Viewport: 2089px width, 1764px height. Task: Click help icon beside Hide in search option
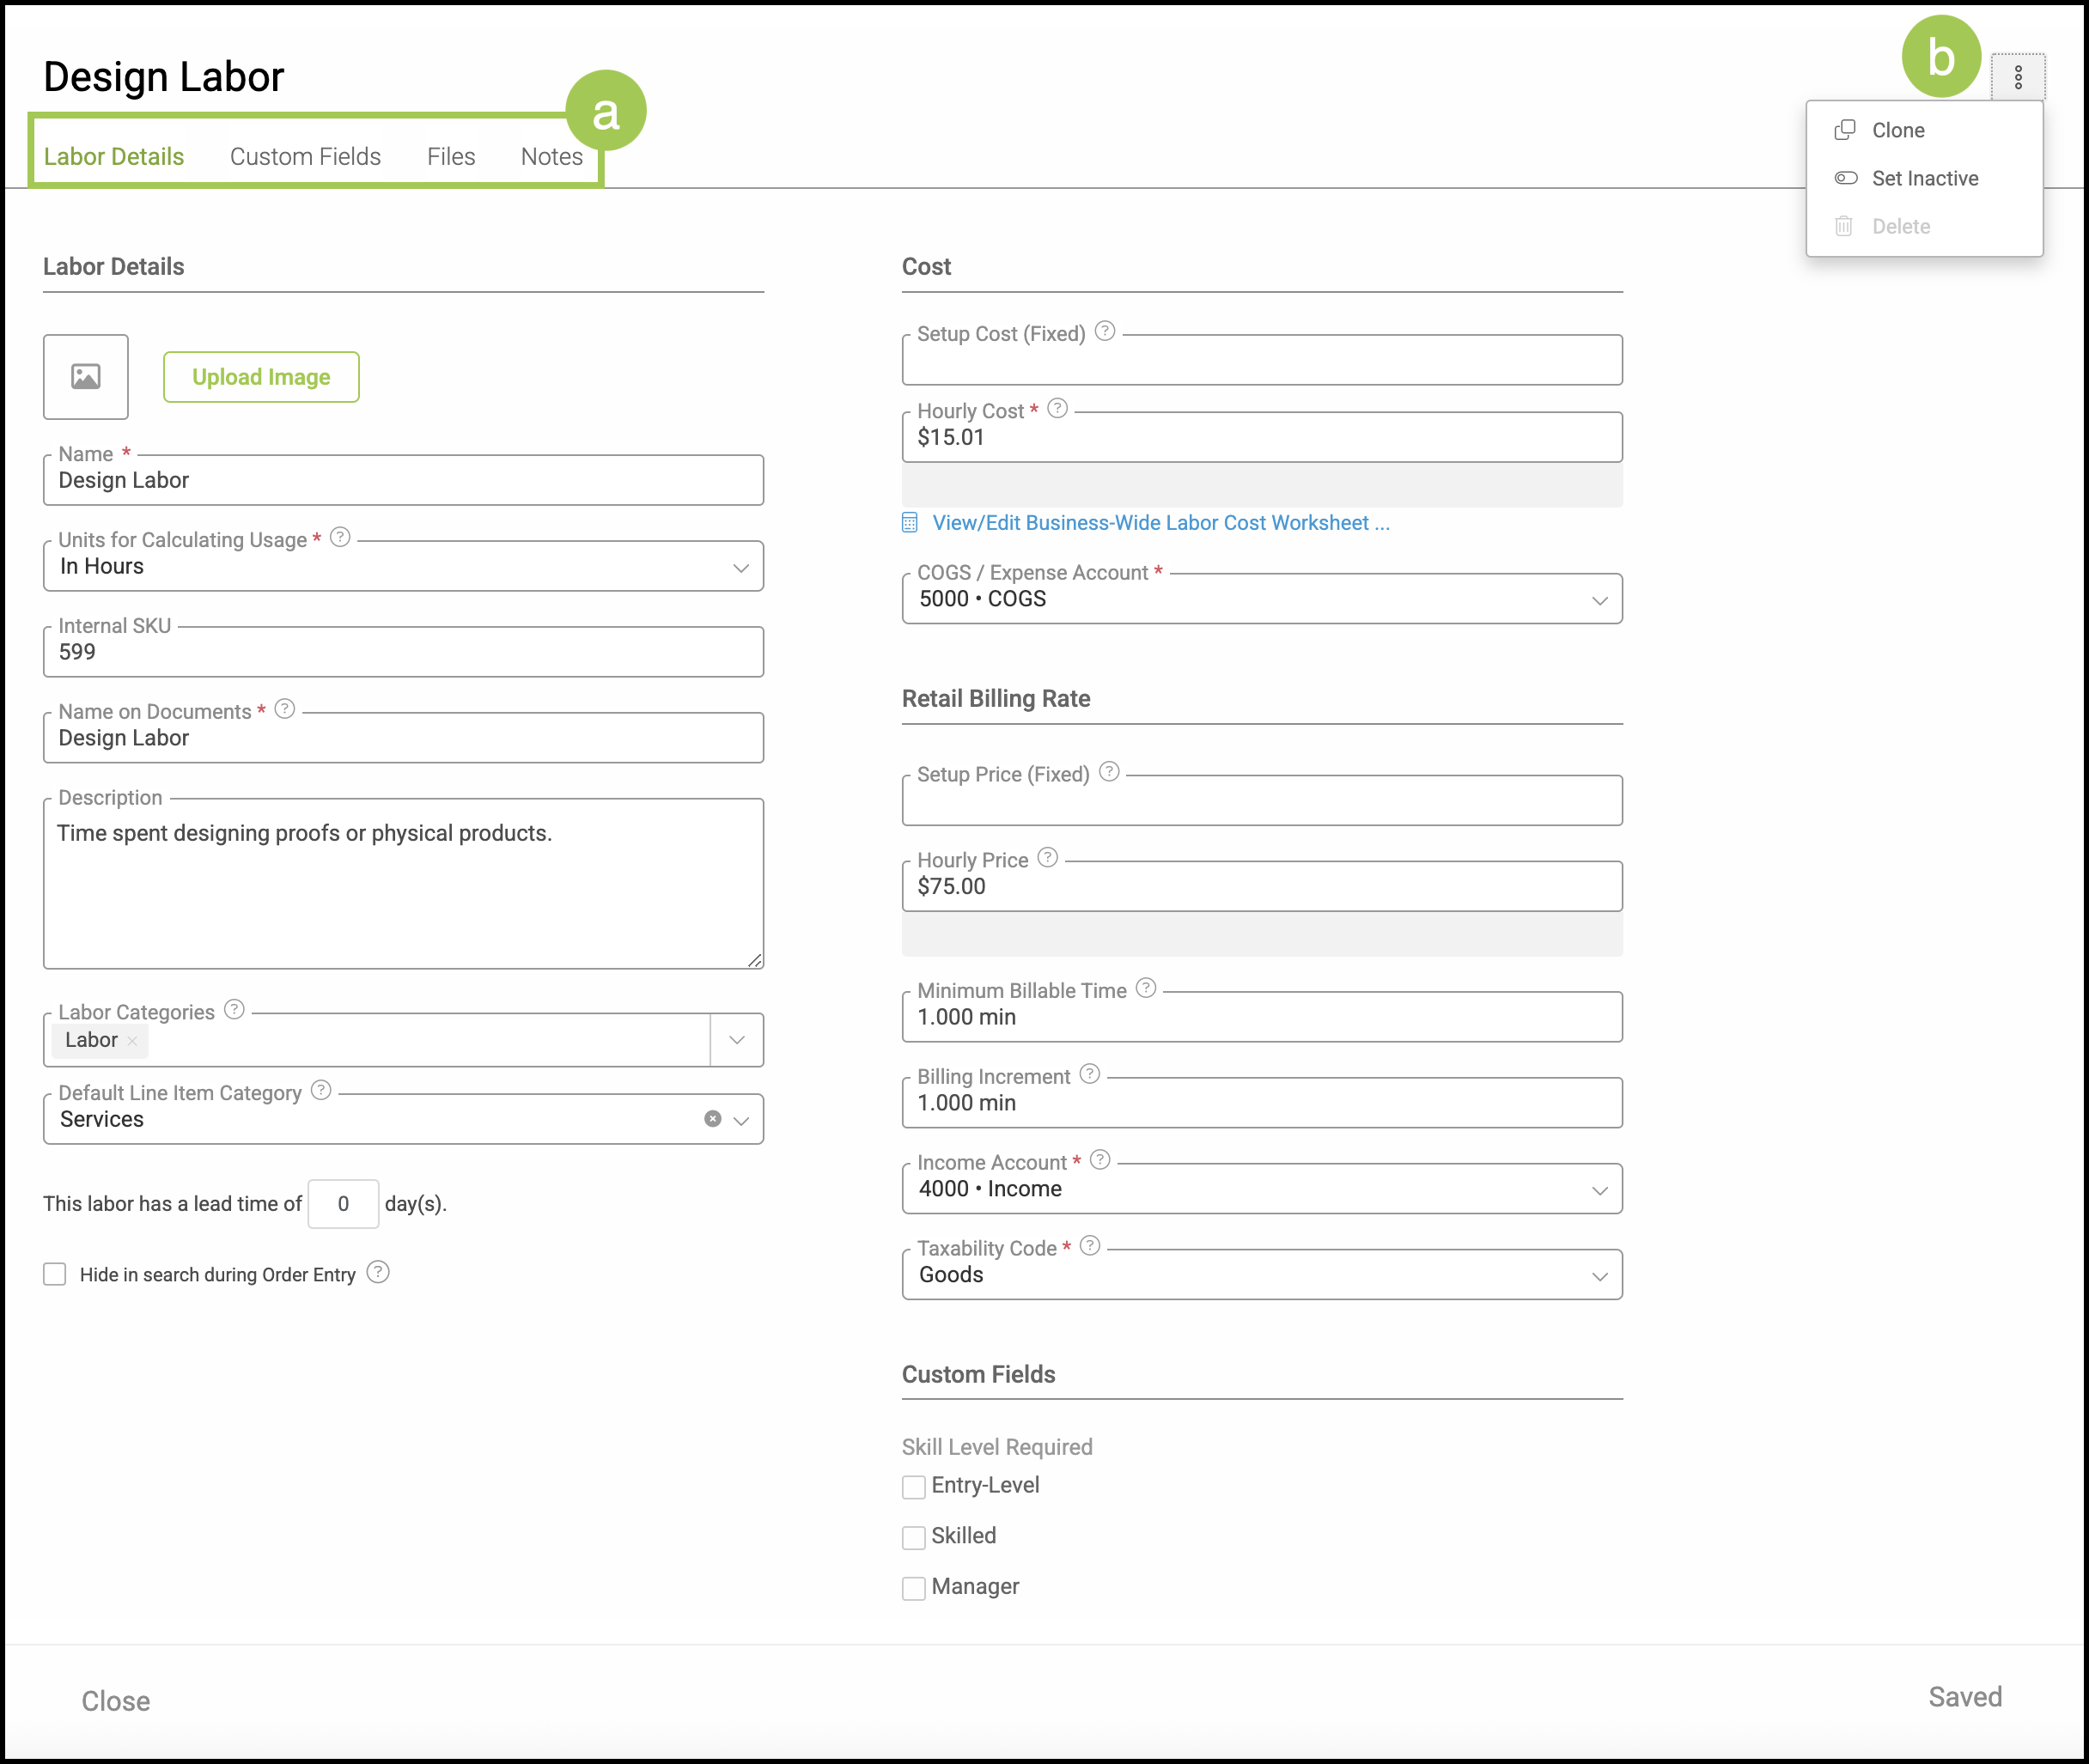coord(378,1273)
